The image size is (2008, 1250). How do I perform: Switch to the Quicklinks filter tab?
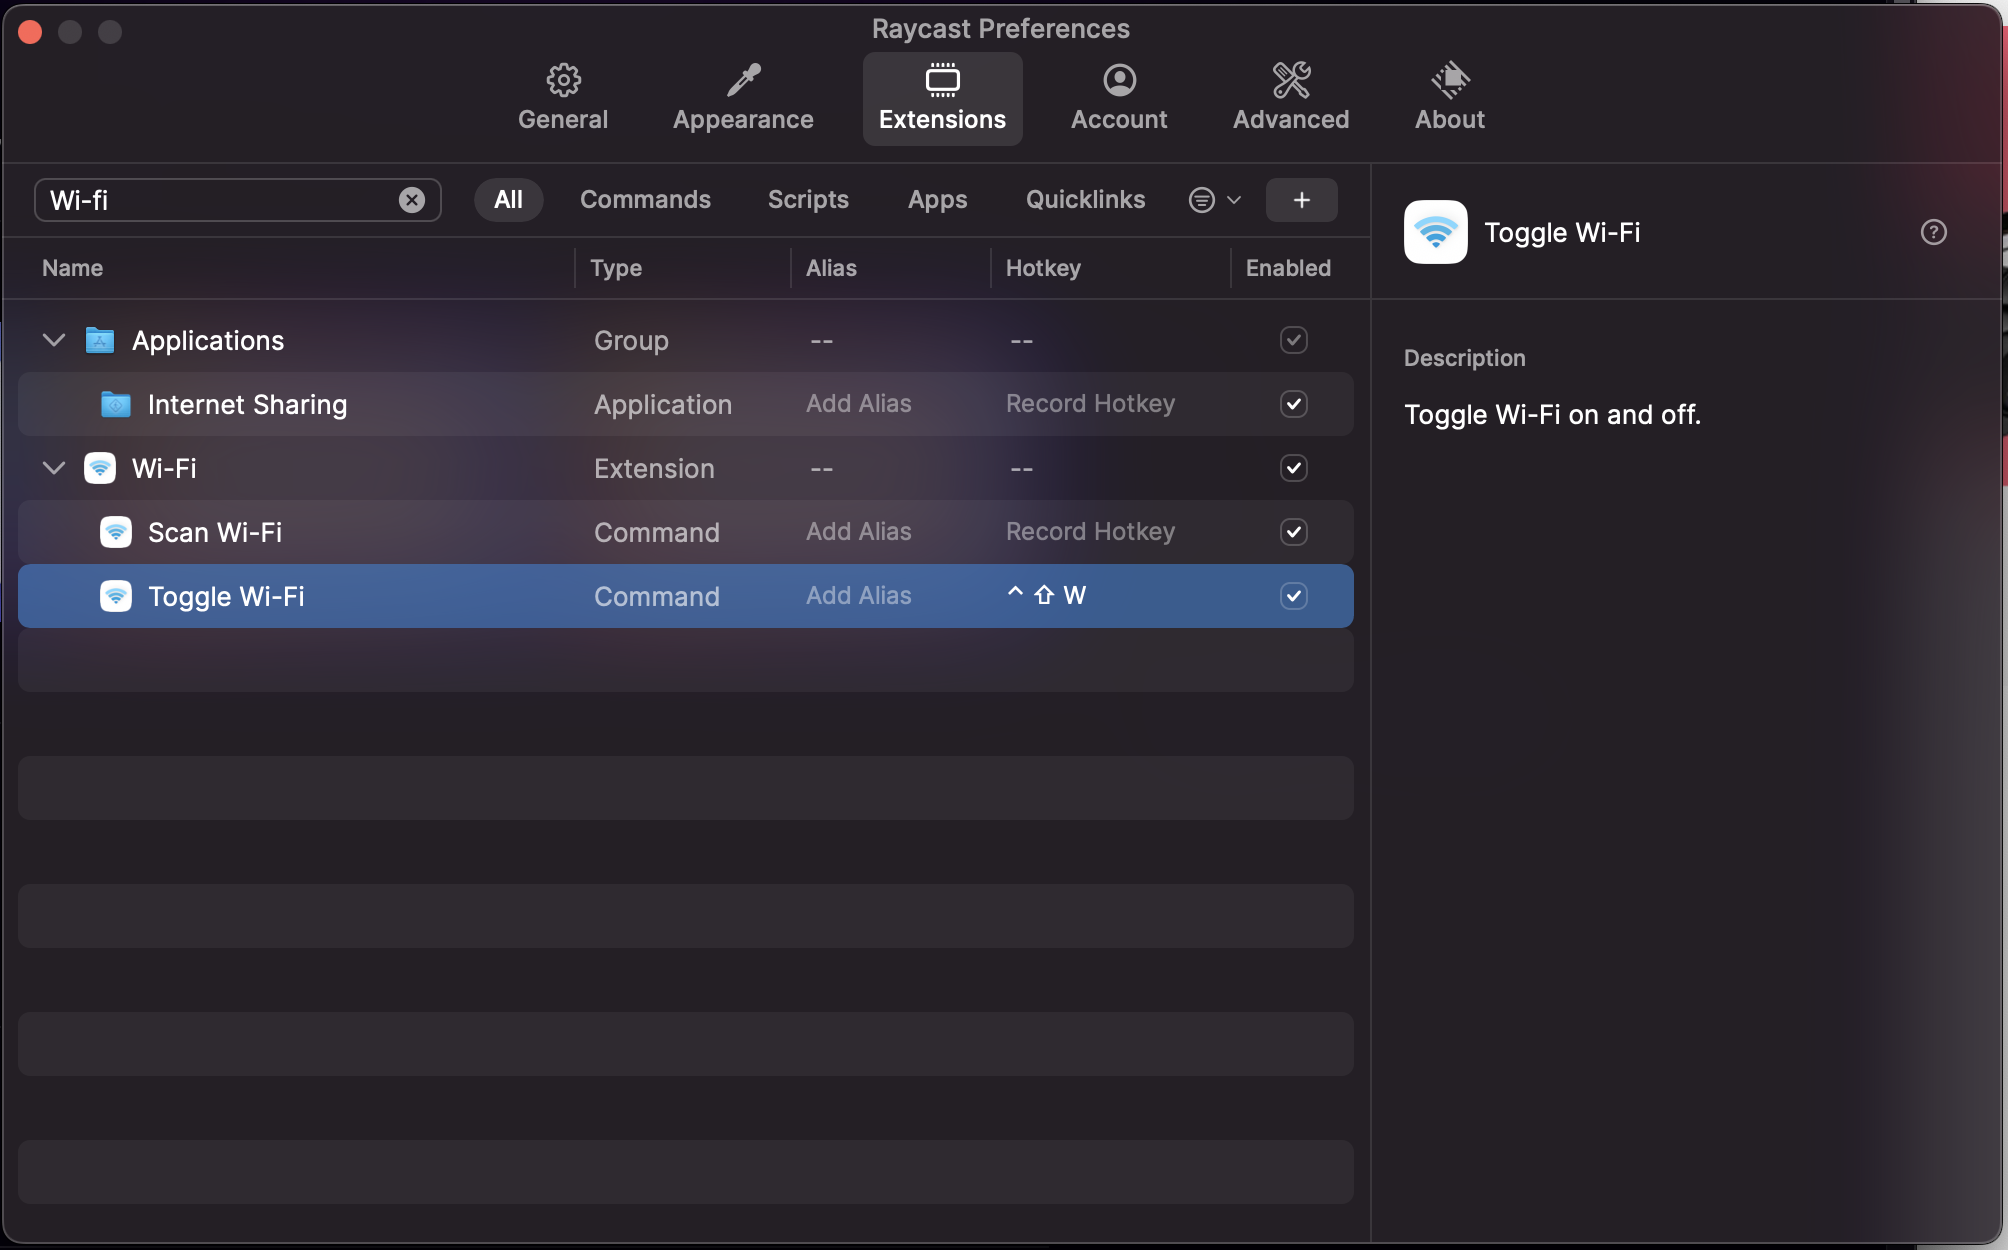click(1085, 200)
